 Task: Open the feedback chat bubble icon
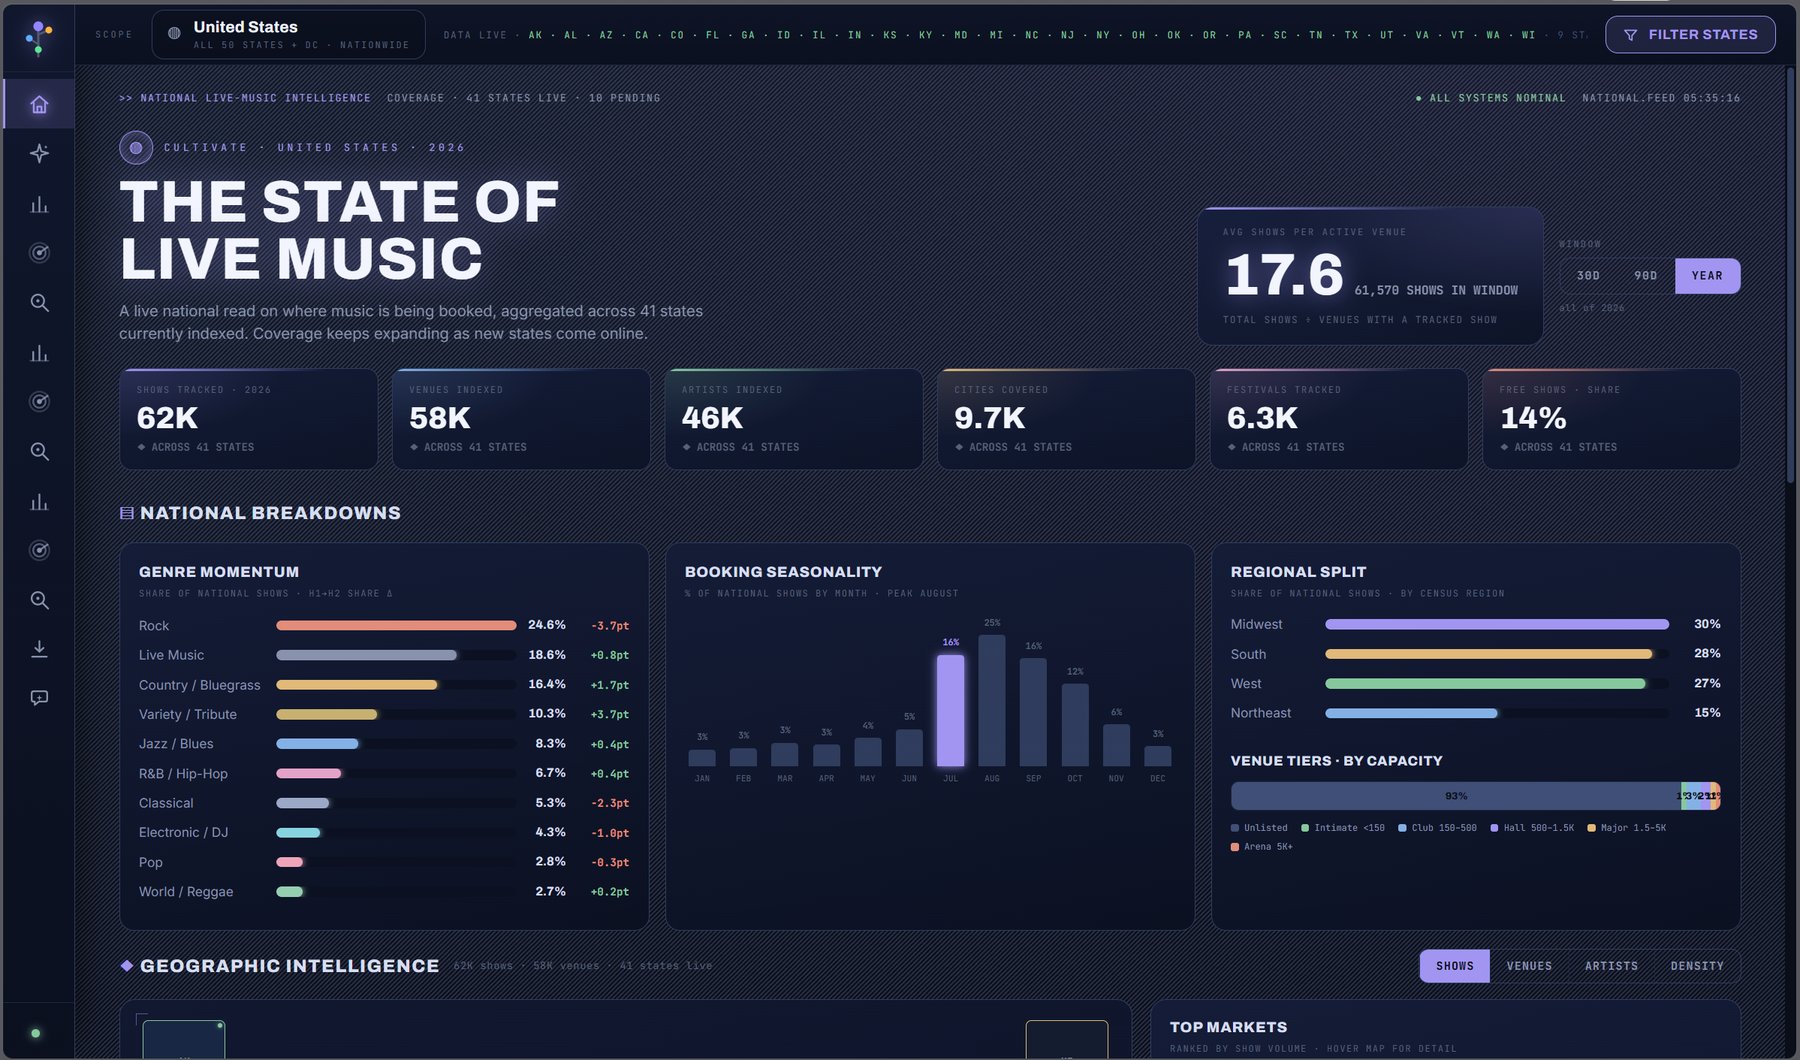[x=39, y=698]
